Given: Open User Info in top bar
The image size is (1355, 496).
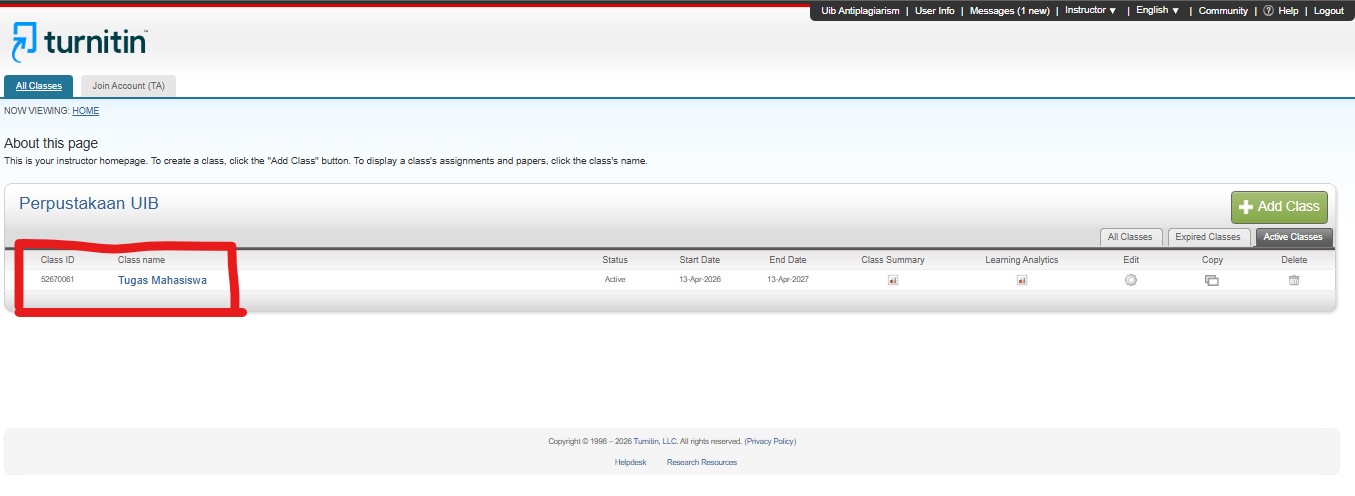Looking at the screenshot, I should pos(934,11).
